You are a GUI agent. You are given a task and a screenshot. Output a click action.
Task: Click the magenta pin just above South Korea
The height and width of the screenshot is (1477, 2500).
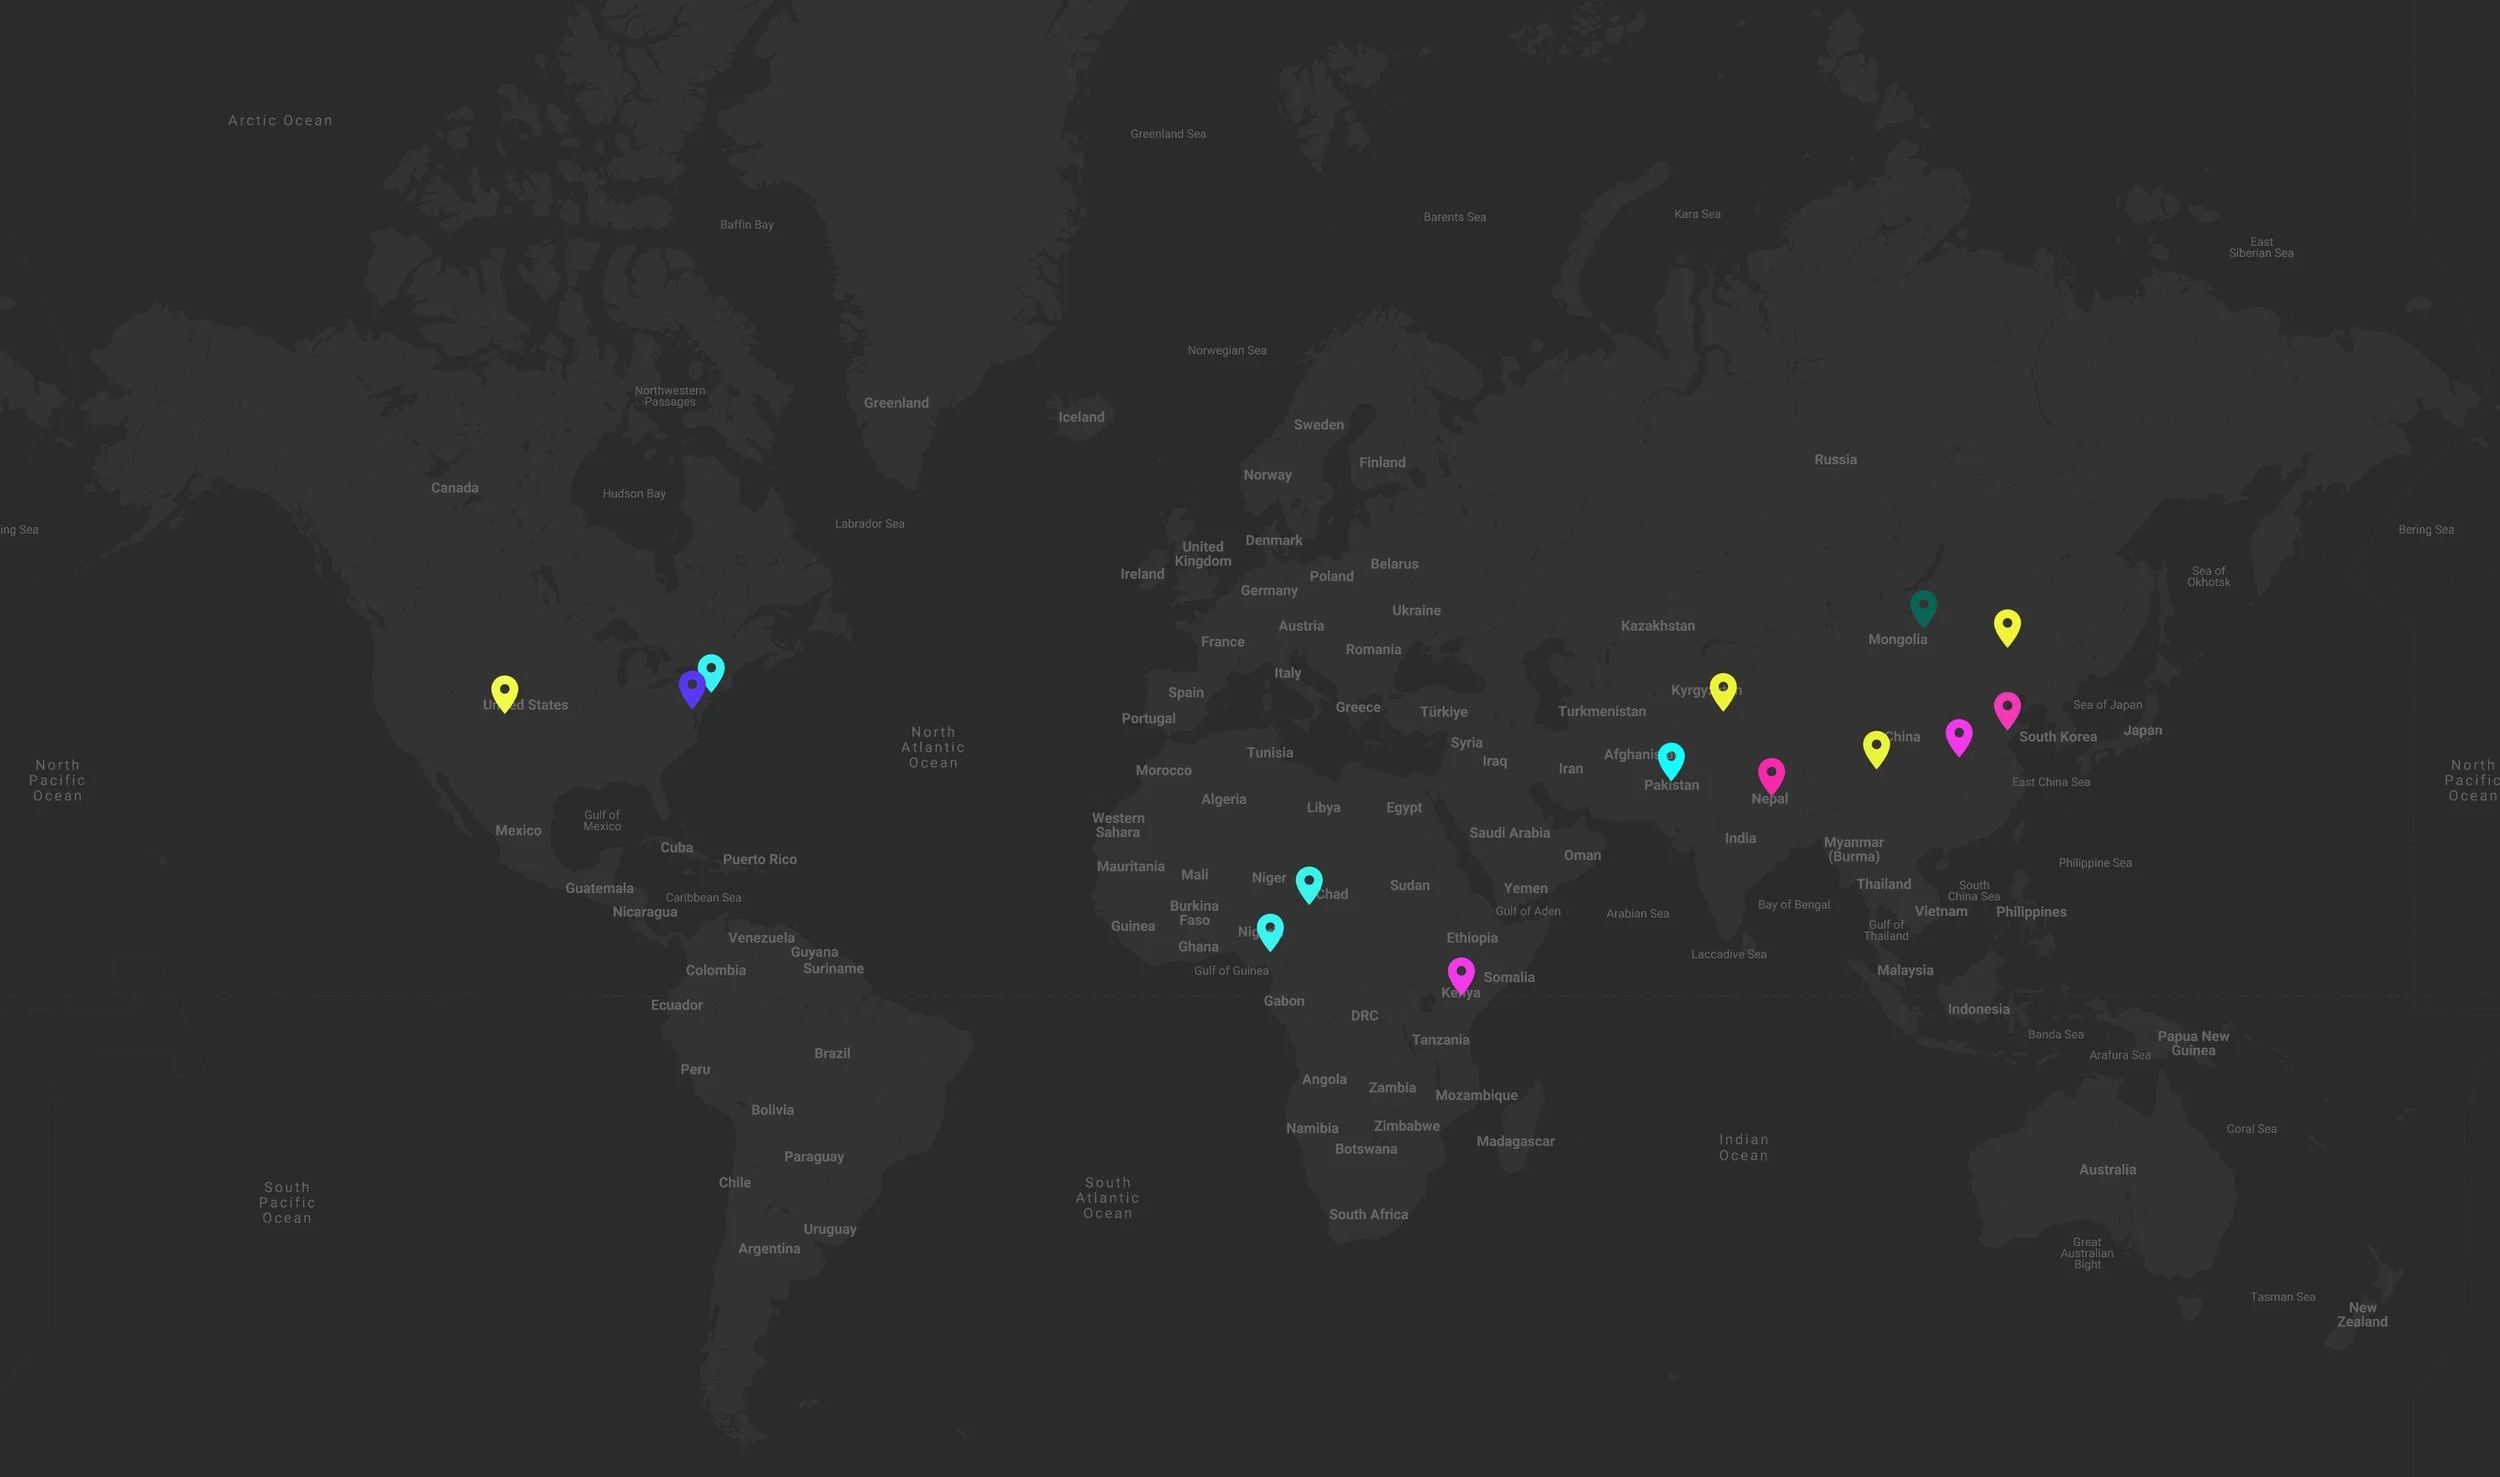pyautogui.click(x=2007, y=708)
